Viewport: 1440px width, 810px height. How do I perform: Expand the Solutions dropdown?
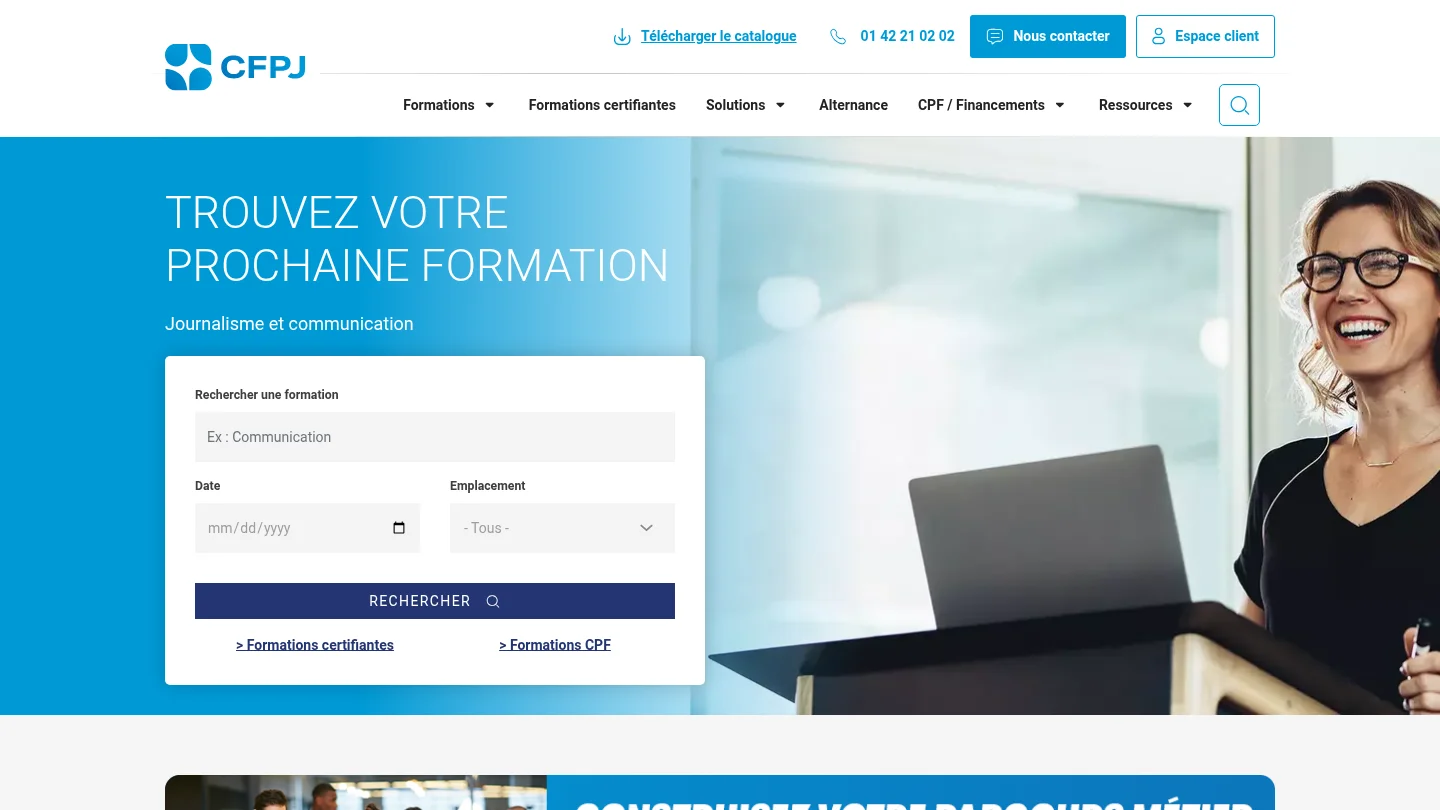coord(746,105)
